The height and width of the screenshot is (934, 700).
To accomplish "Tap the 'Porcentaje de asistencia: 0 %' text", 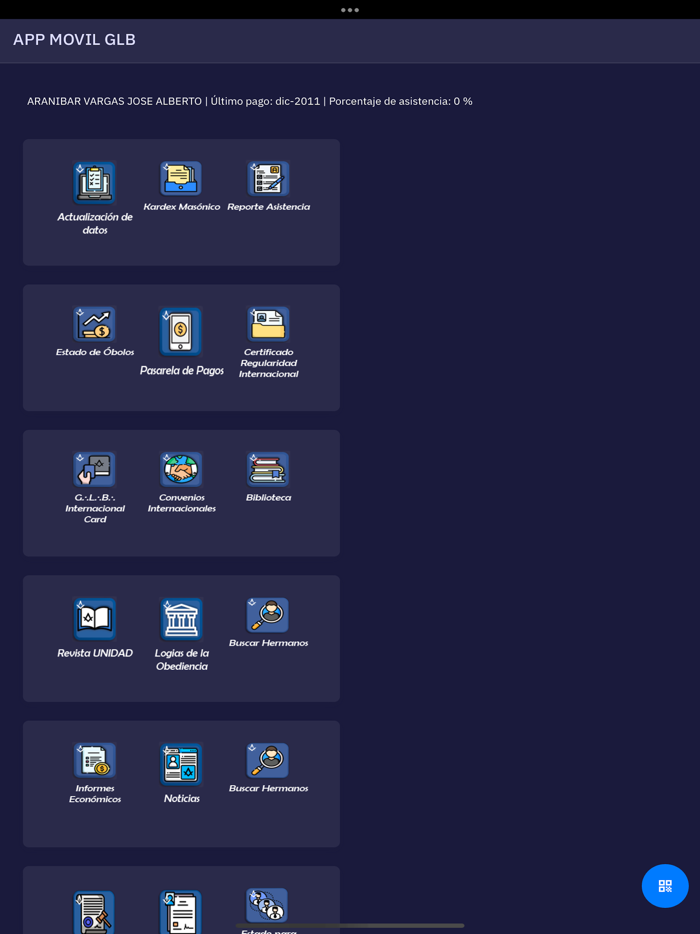I will tap(401, 101).
